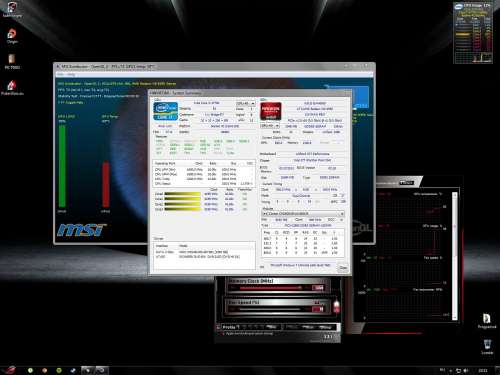Click the Memory Clock slider in Afterburner
The image size is (500, 375).
point(272,288)
